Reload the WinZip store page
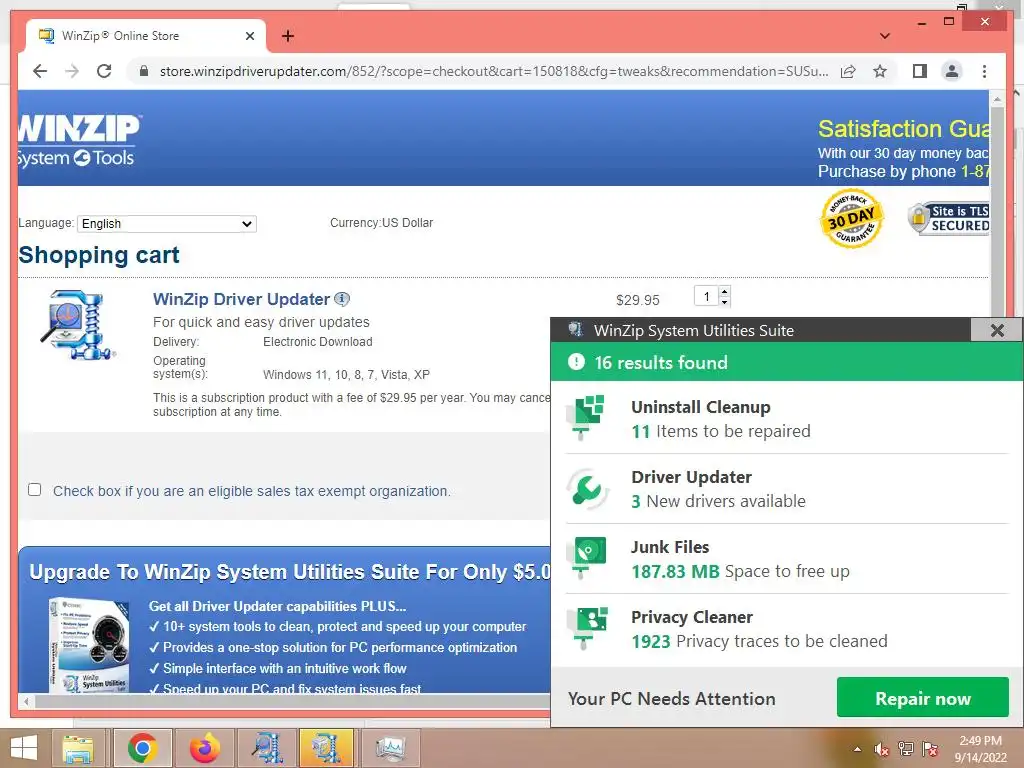Viewport: 1024px width, 768px height. pyautogui.click(x=104, y=71)
